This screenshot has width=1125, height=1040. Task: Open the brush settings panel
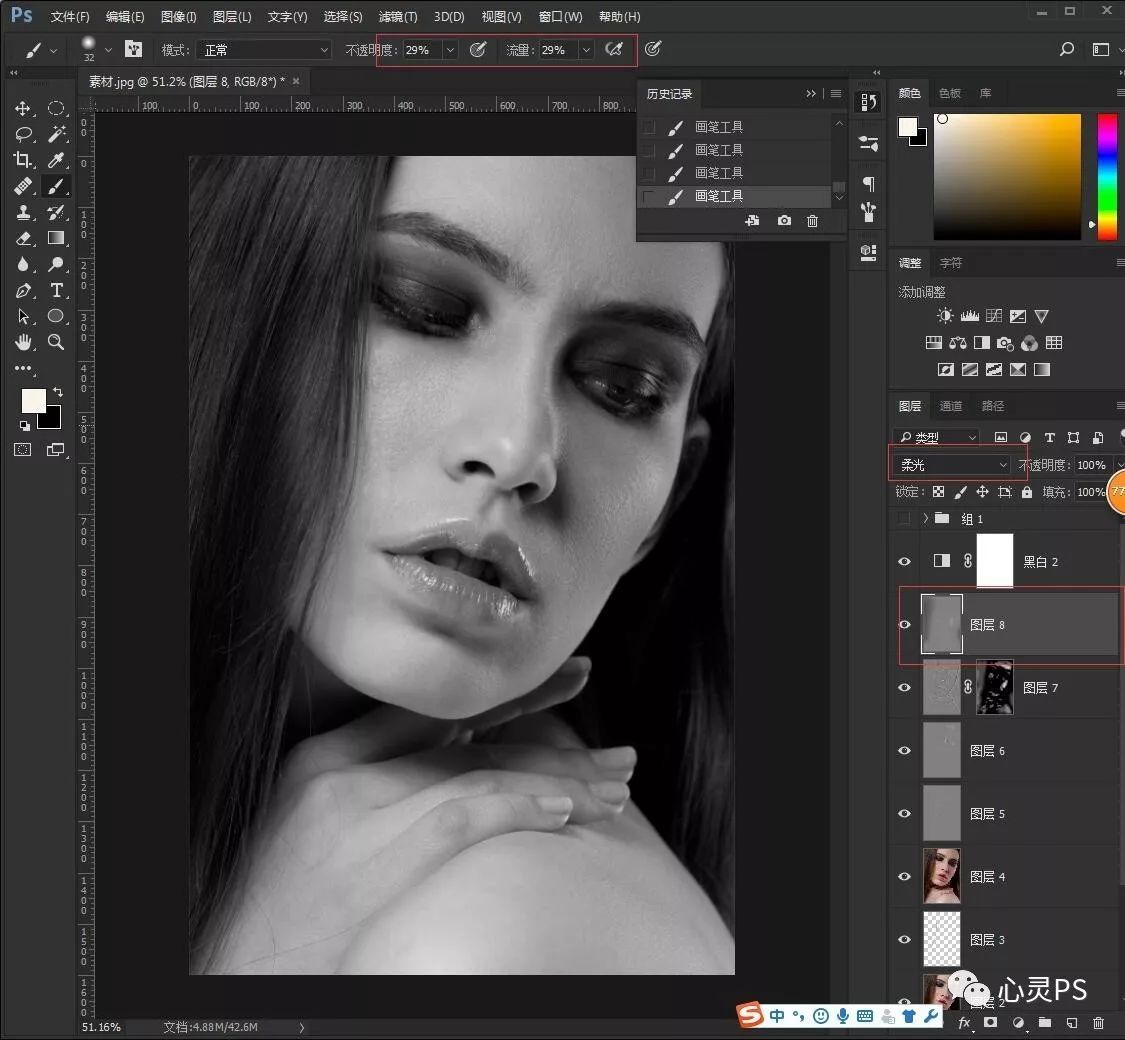tap(133, 49)
